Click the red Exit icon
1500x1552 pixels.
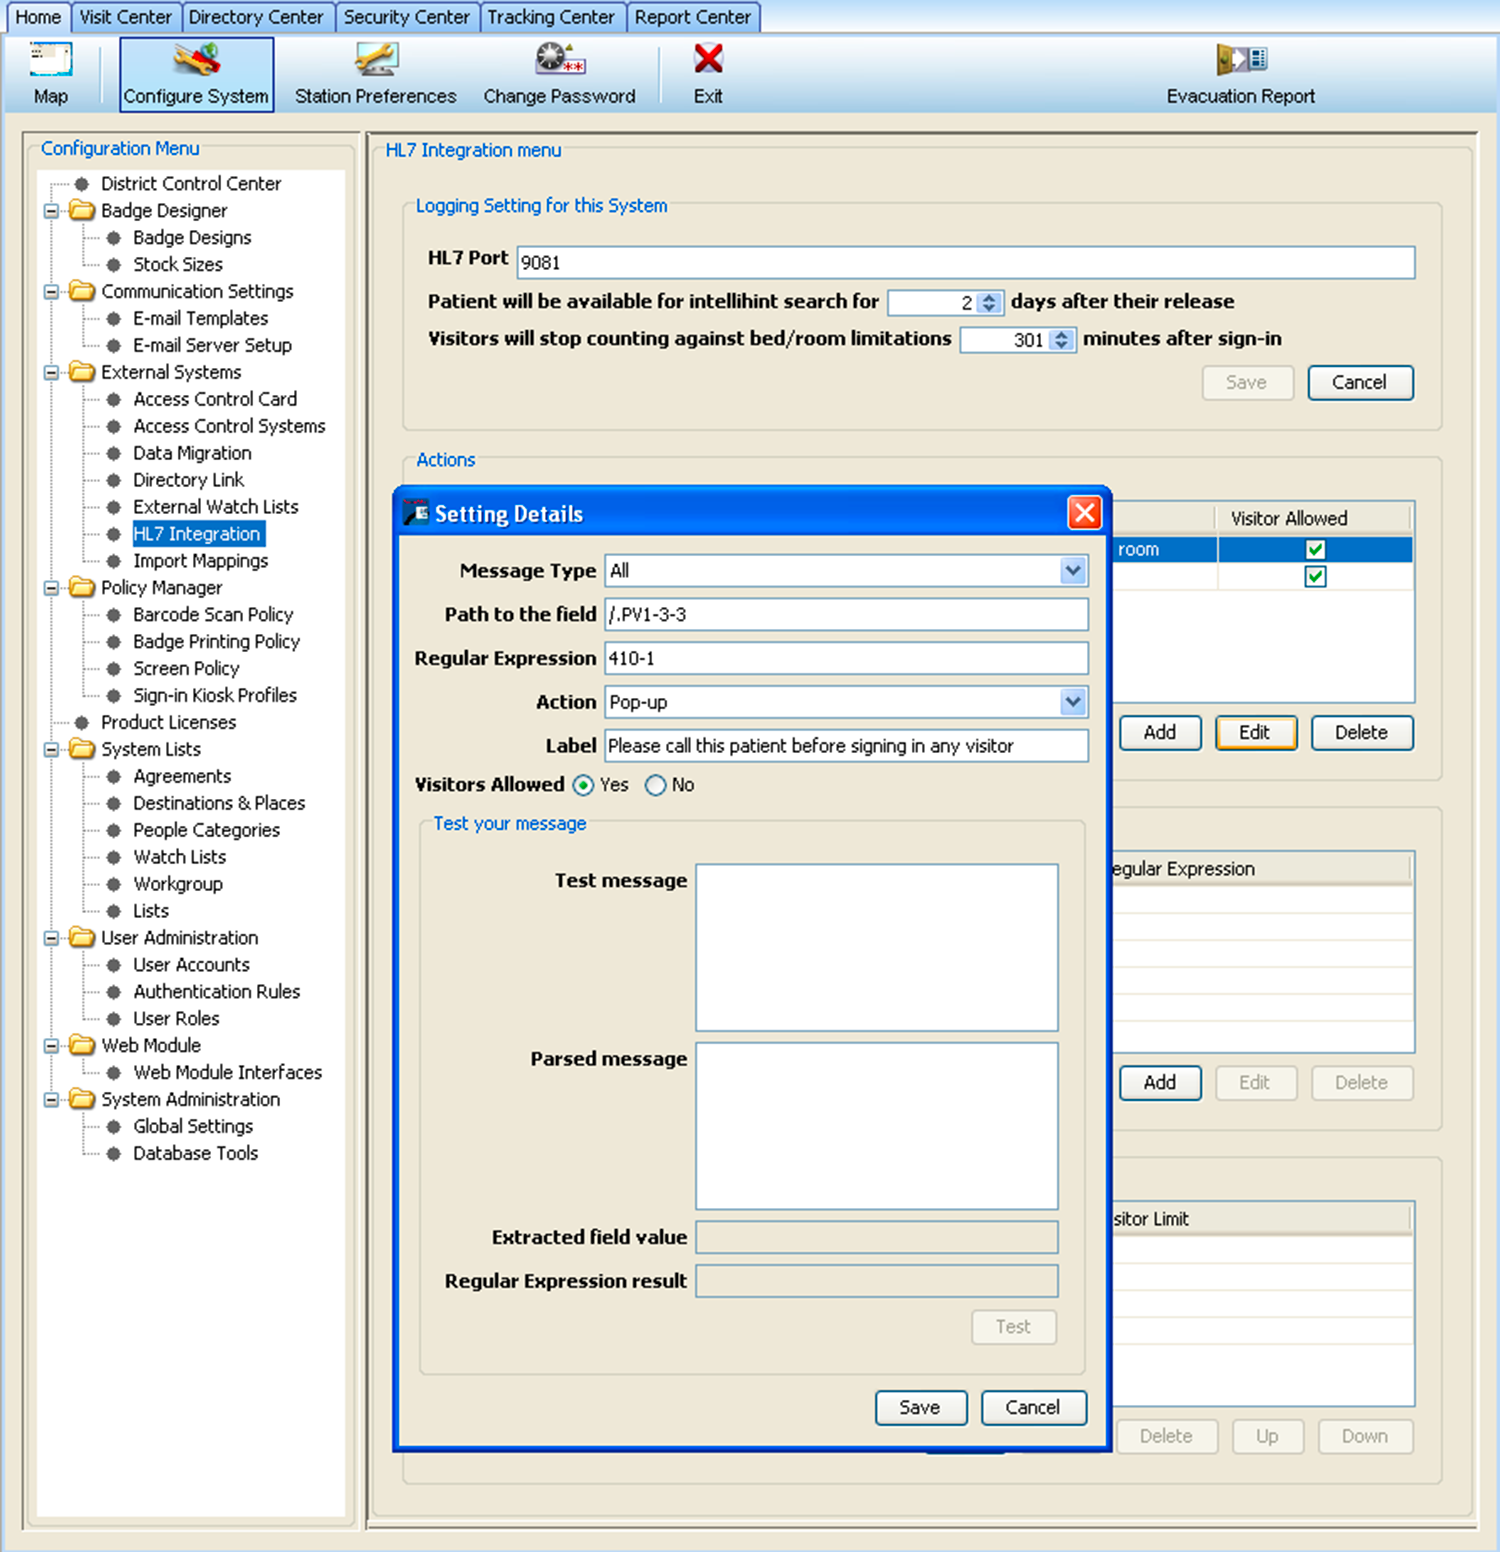click(x=708, y=60)
